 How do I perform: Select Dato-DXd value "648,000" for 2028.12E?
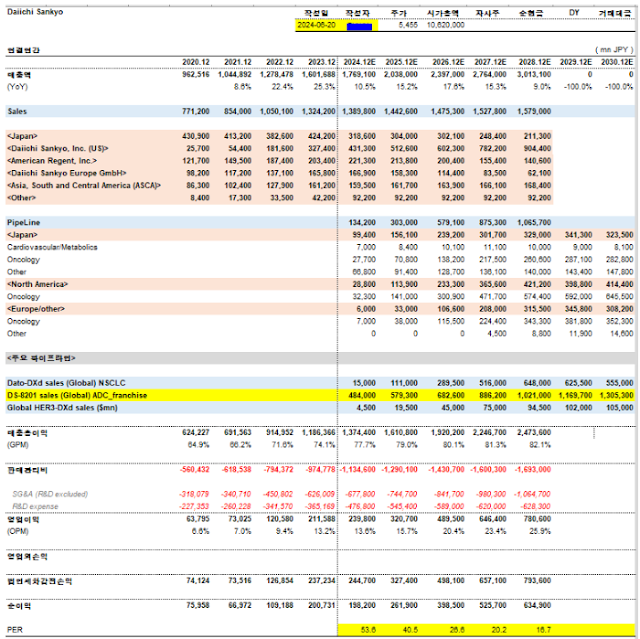click(537, 383)
